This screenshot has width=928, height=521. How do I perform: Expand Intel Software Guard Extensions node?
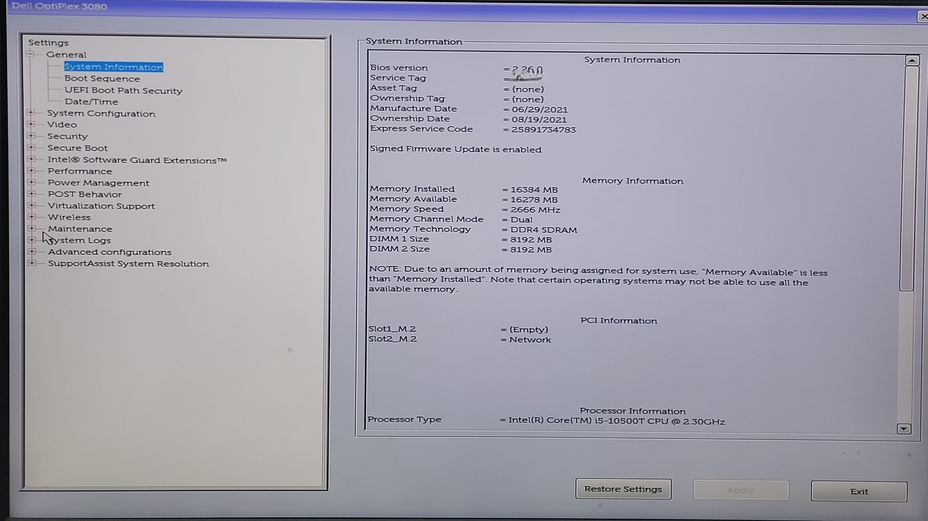pyautogui.click(x=31, y=159)
